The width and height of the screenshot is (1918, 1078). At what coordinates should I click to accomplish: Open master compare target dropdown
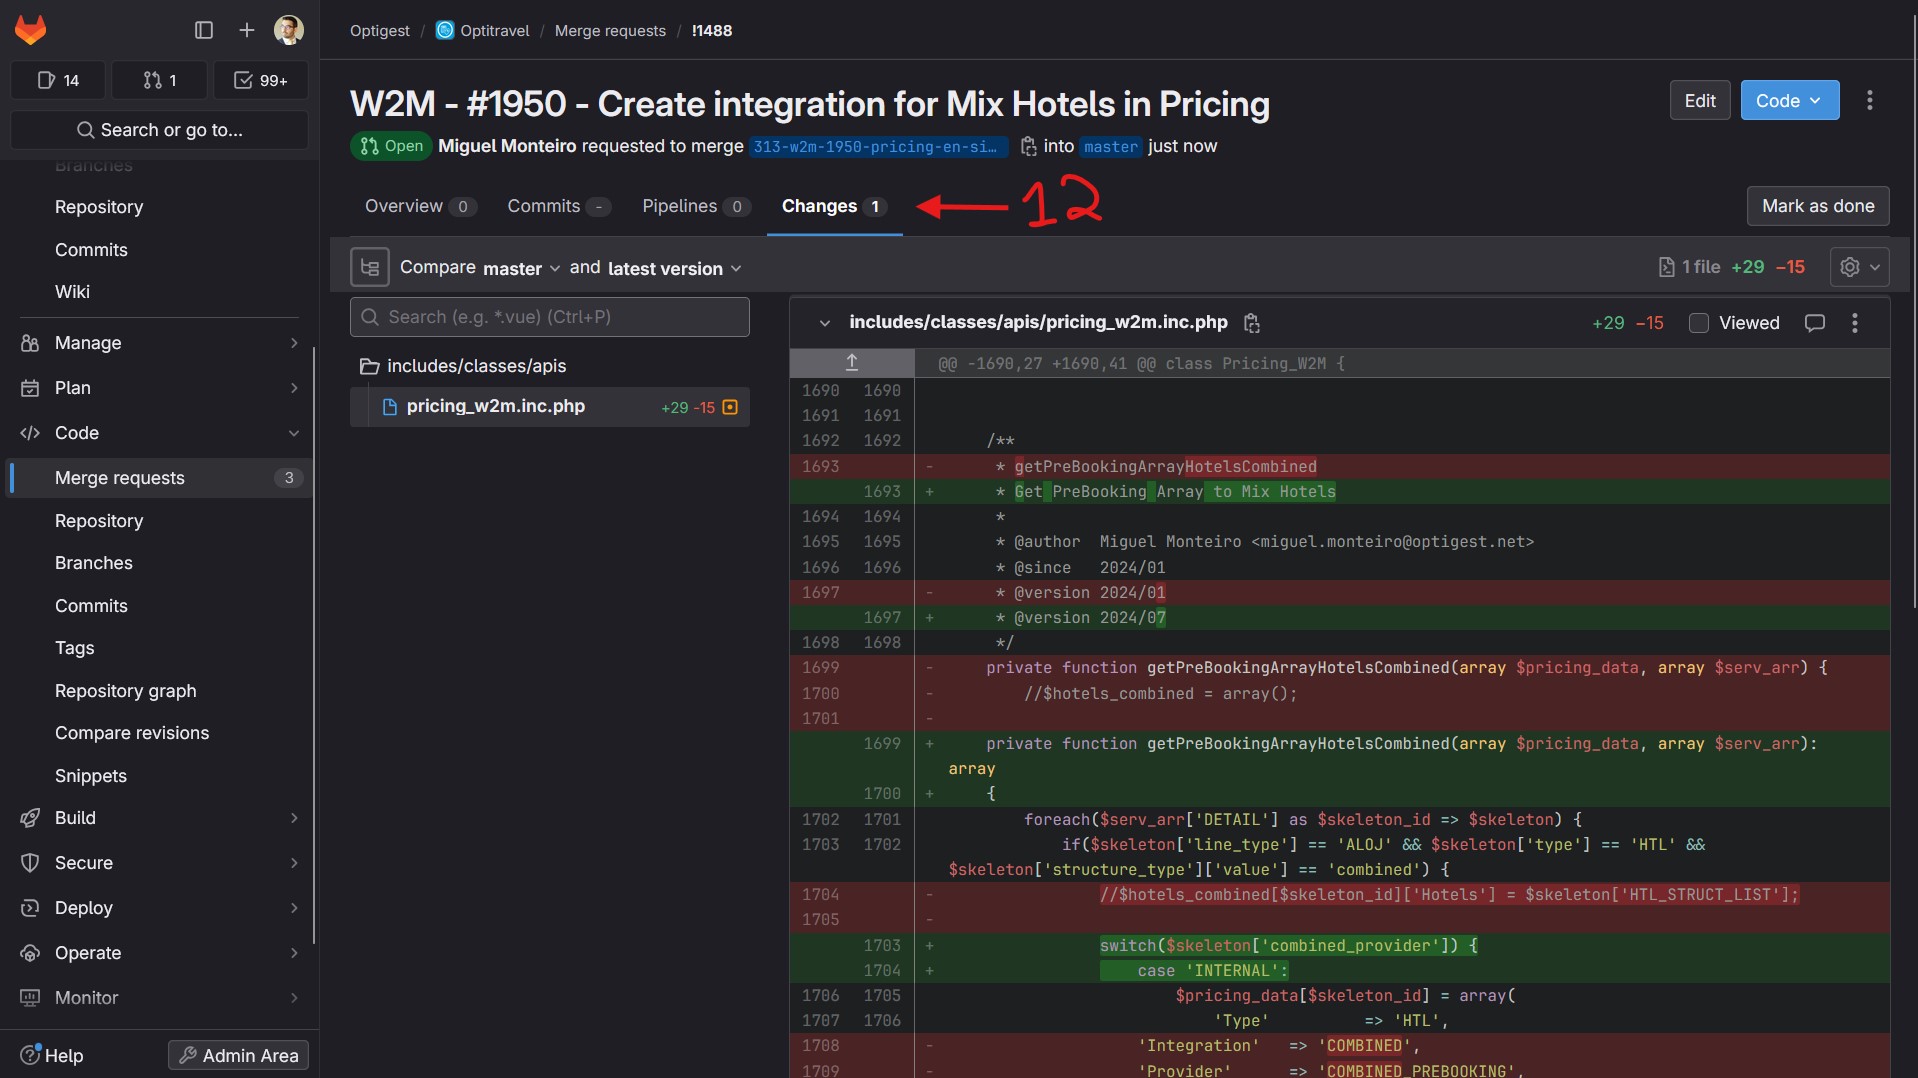pyautogui.click(x=521, y=268)
